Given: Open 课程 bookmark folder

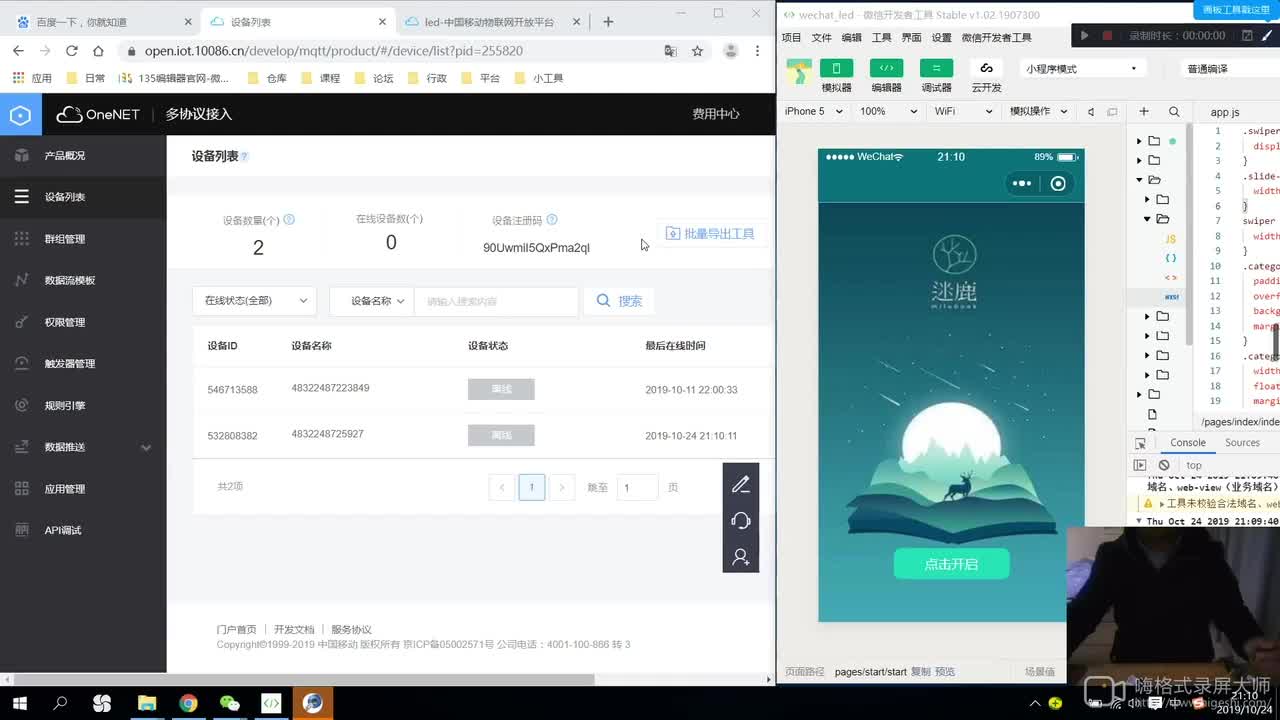Looking at the screenshot, I should click(x=321, y=78).
